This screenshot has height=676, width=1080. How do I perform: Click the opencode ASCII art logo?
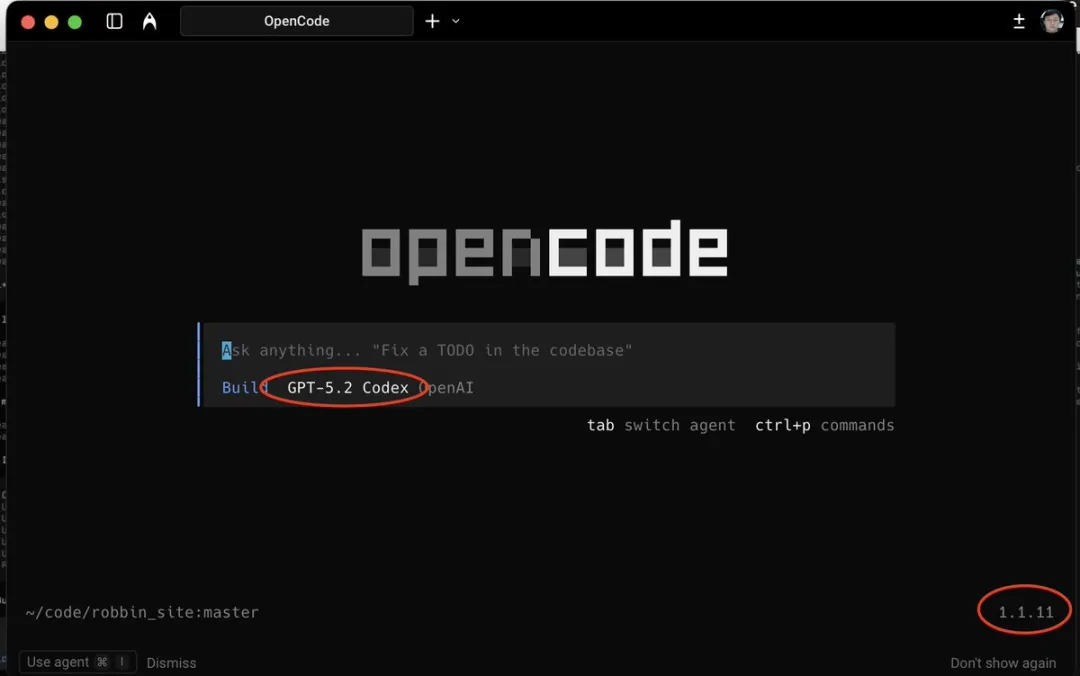point(544,249)
